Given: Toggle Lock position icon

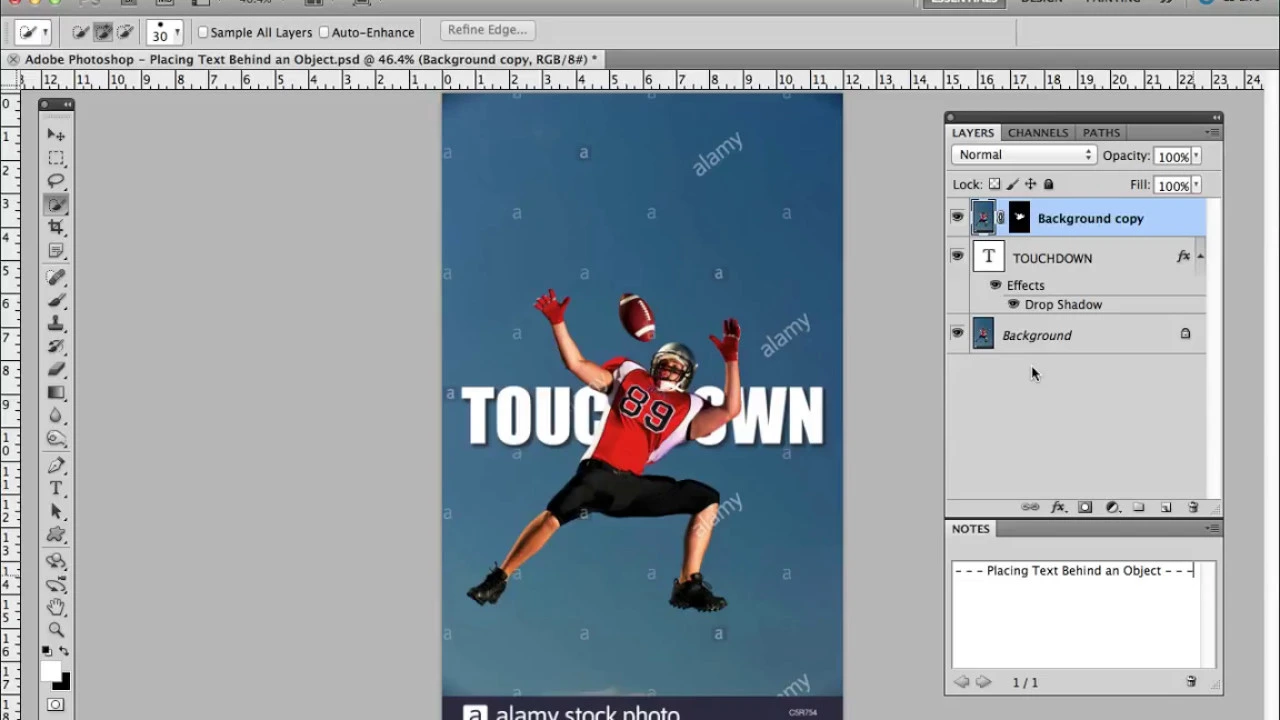Looking at the screenshot, I should 1030,184.
